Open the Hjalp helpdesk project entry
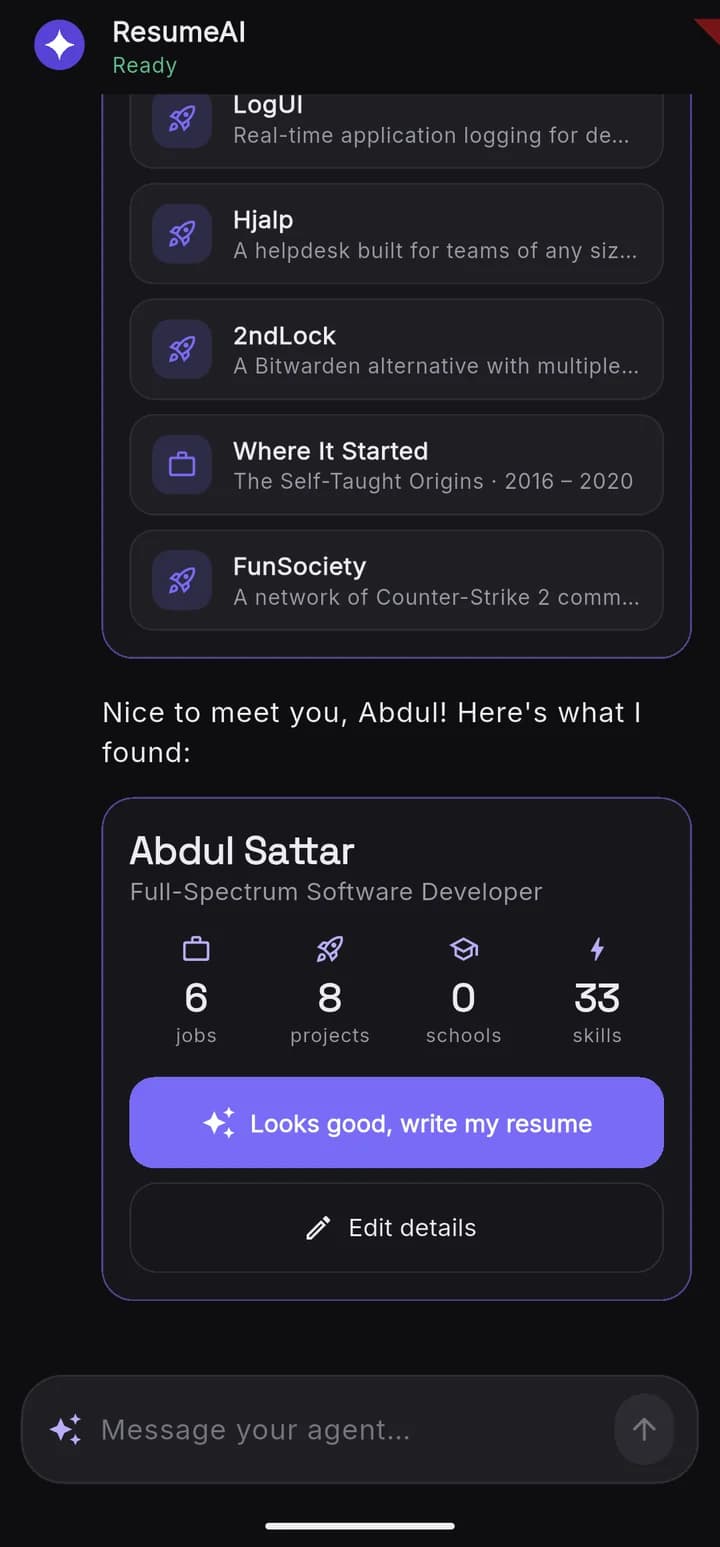Image resolution: width=720 pixels, height=1547 pixels. 396,234
